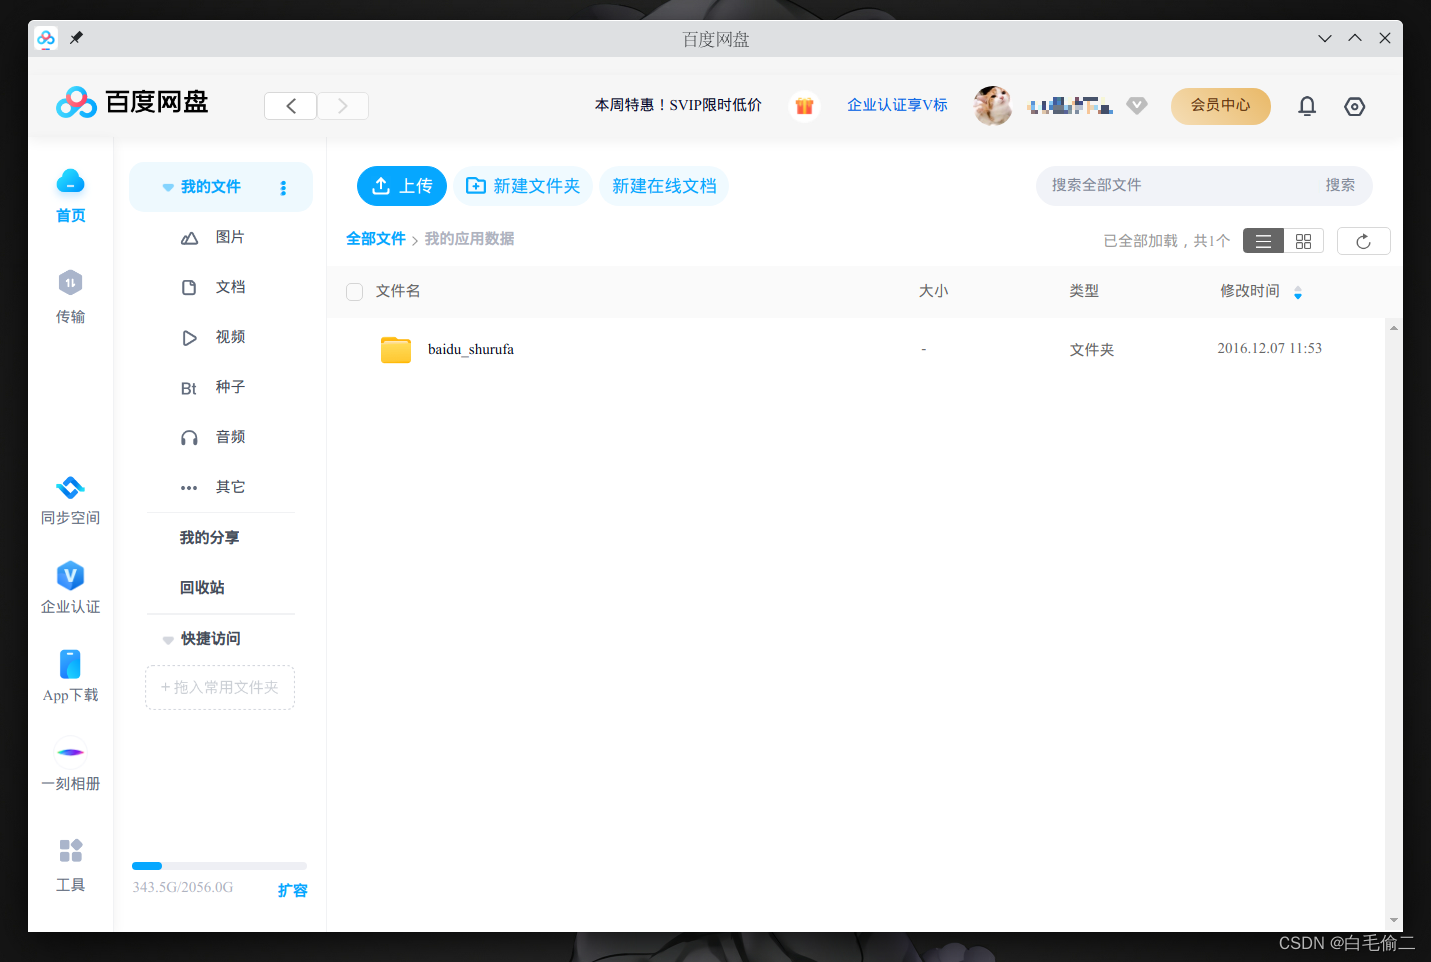Click 新建在线文档 button
The height and width of the screenshot is (962, 1431).
(x=664, y=186)
